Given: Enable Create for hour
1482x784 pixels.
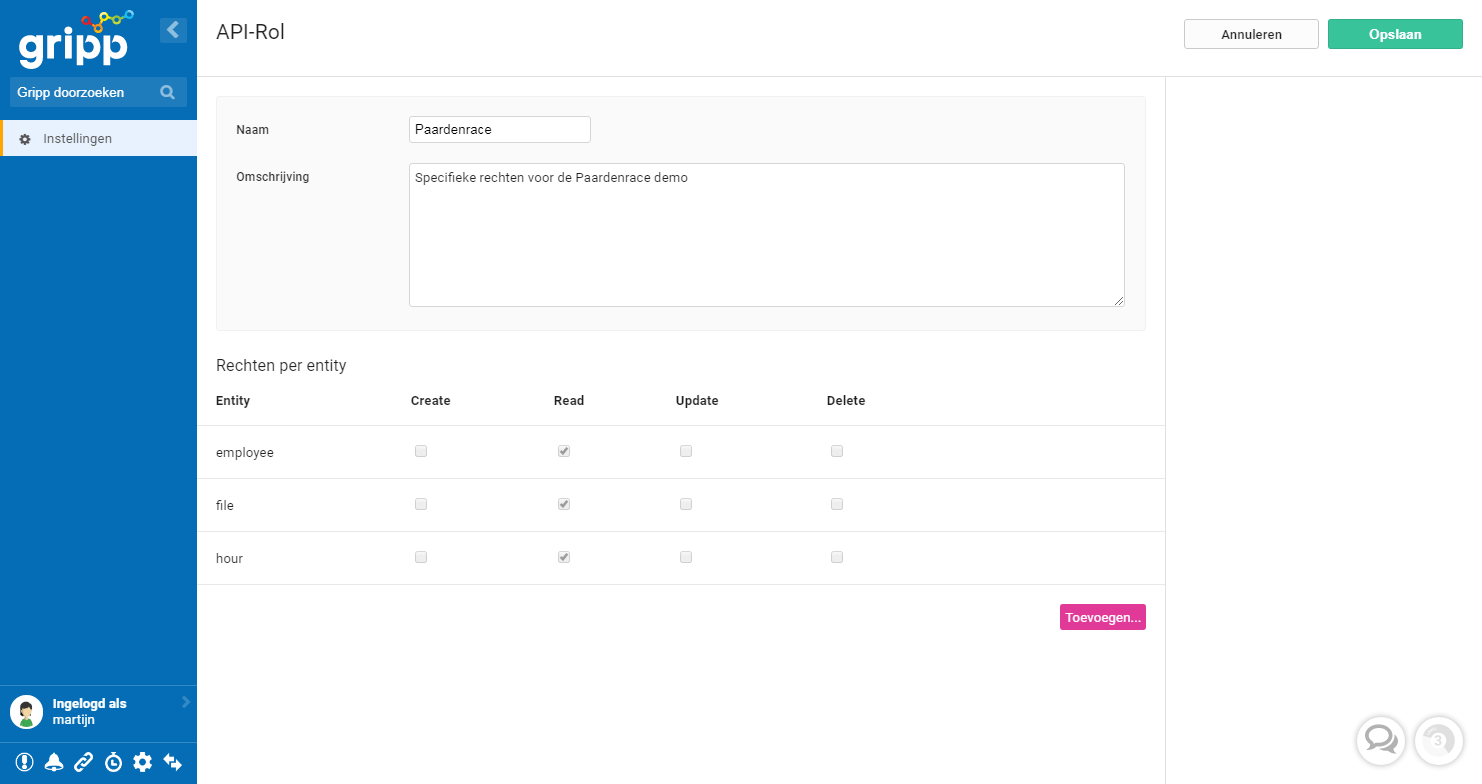Looking at the screenshot, I should point(421,557).
